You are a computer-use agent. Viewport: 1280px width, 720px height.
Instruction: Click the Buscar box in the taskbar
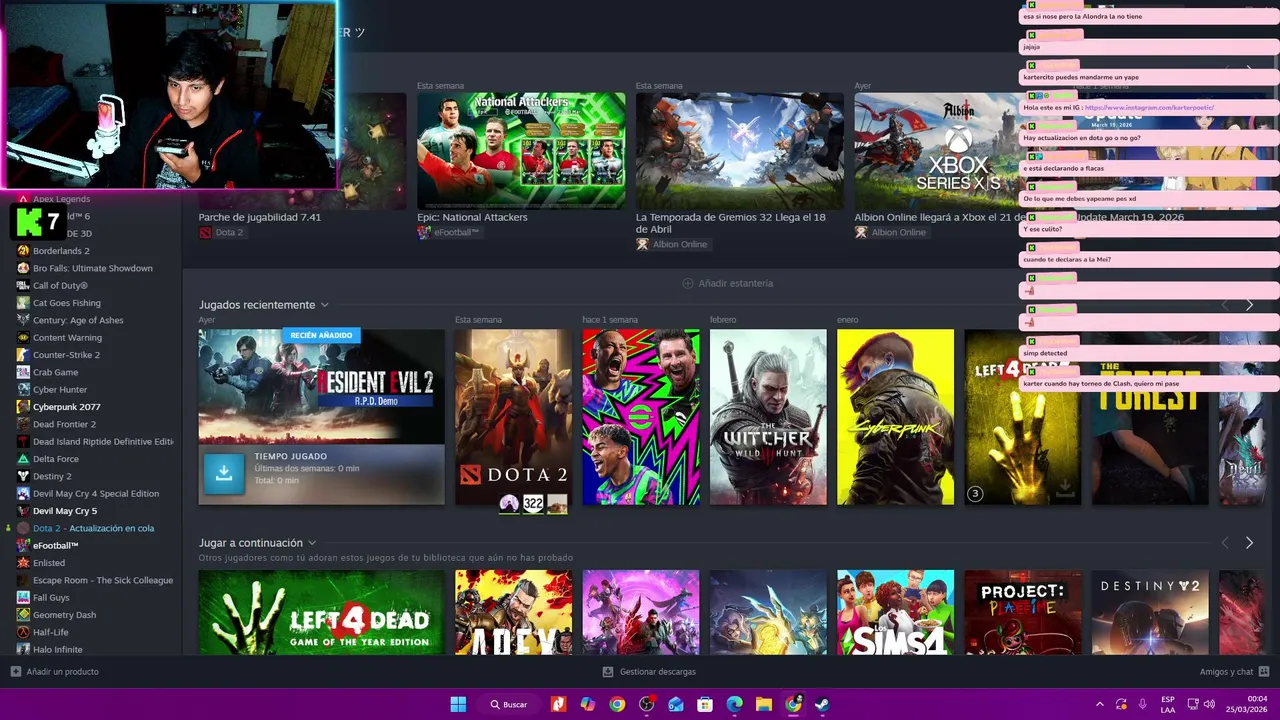coord(510,704)
